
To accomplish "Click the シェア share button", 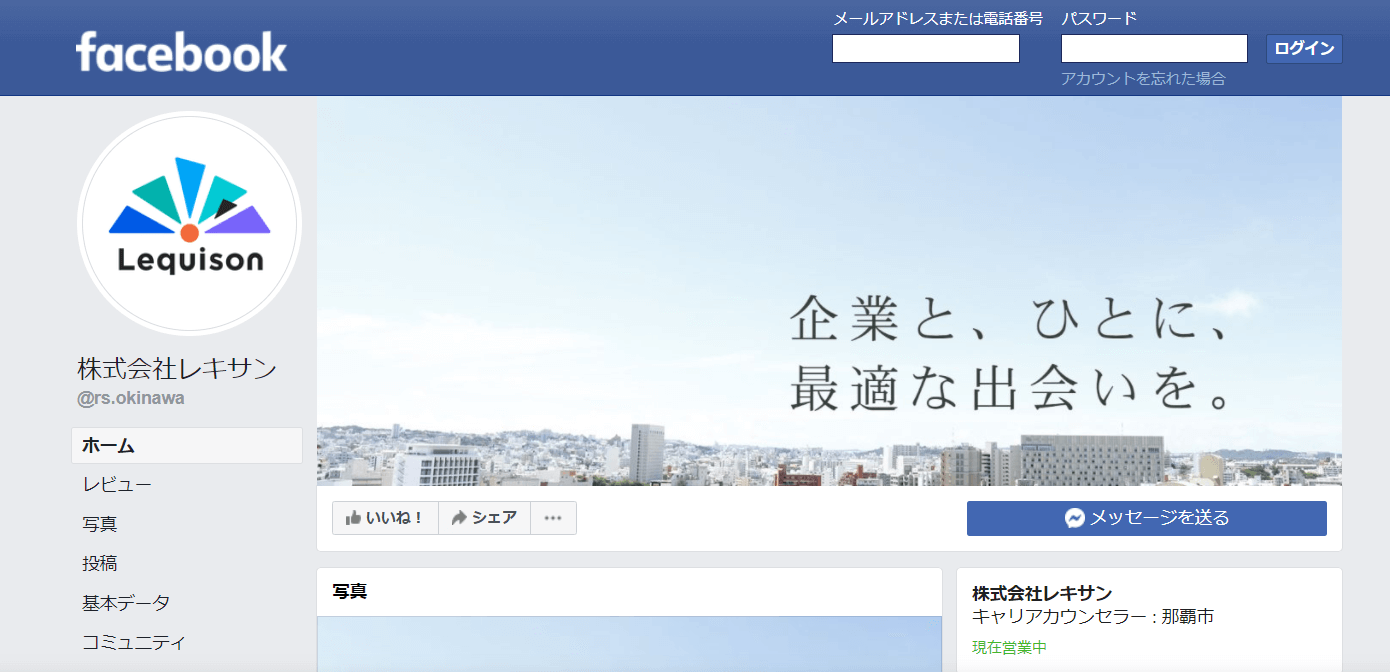I will [484, 518].
